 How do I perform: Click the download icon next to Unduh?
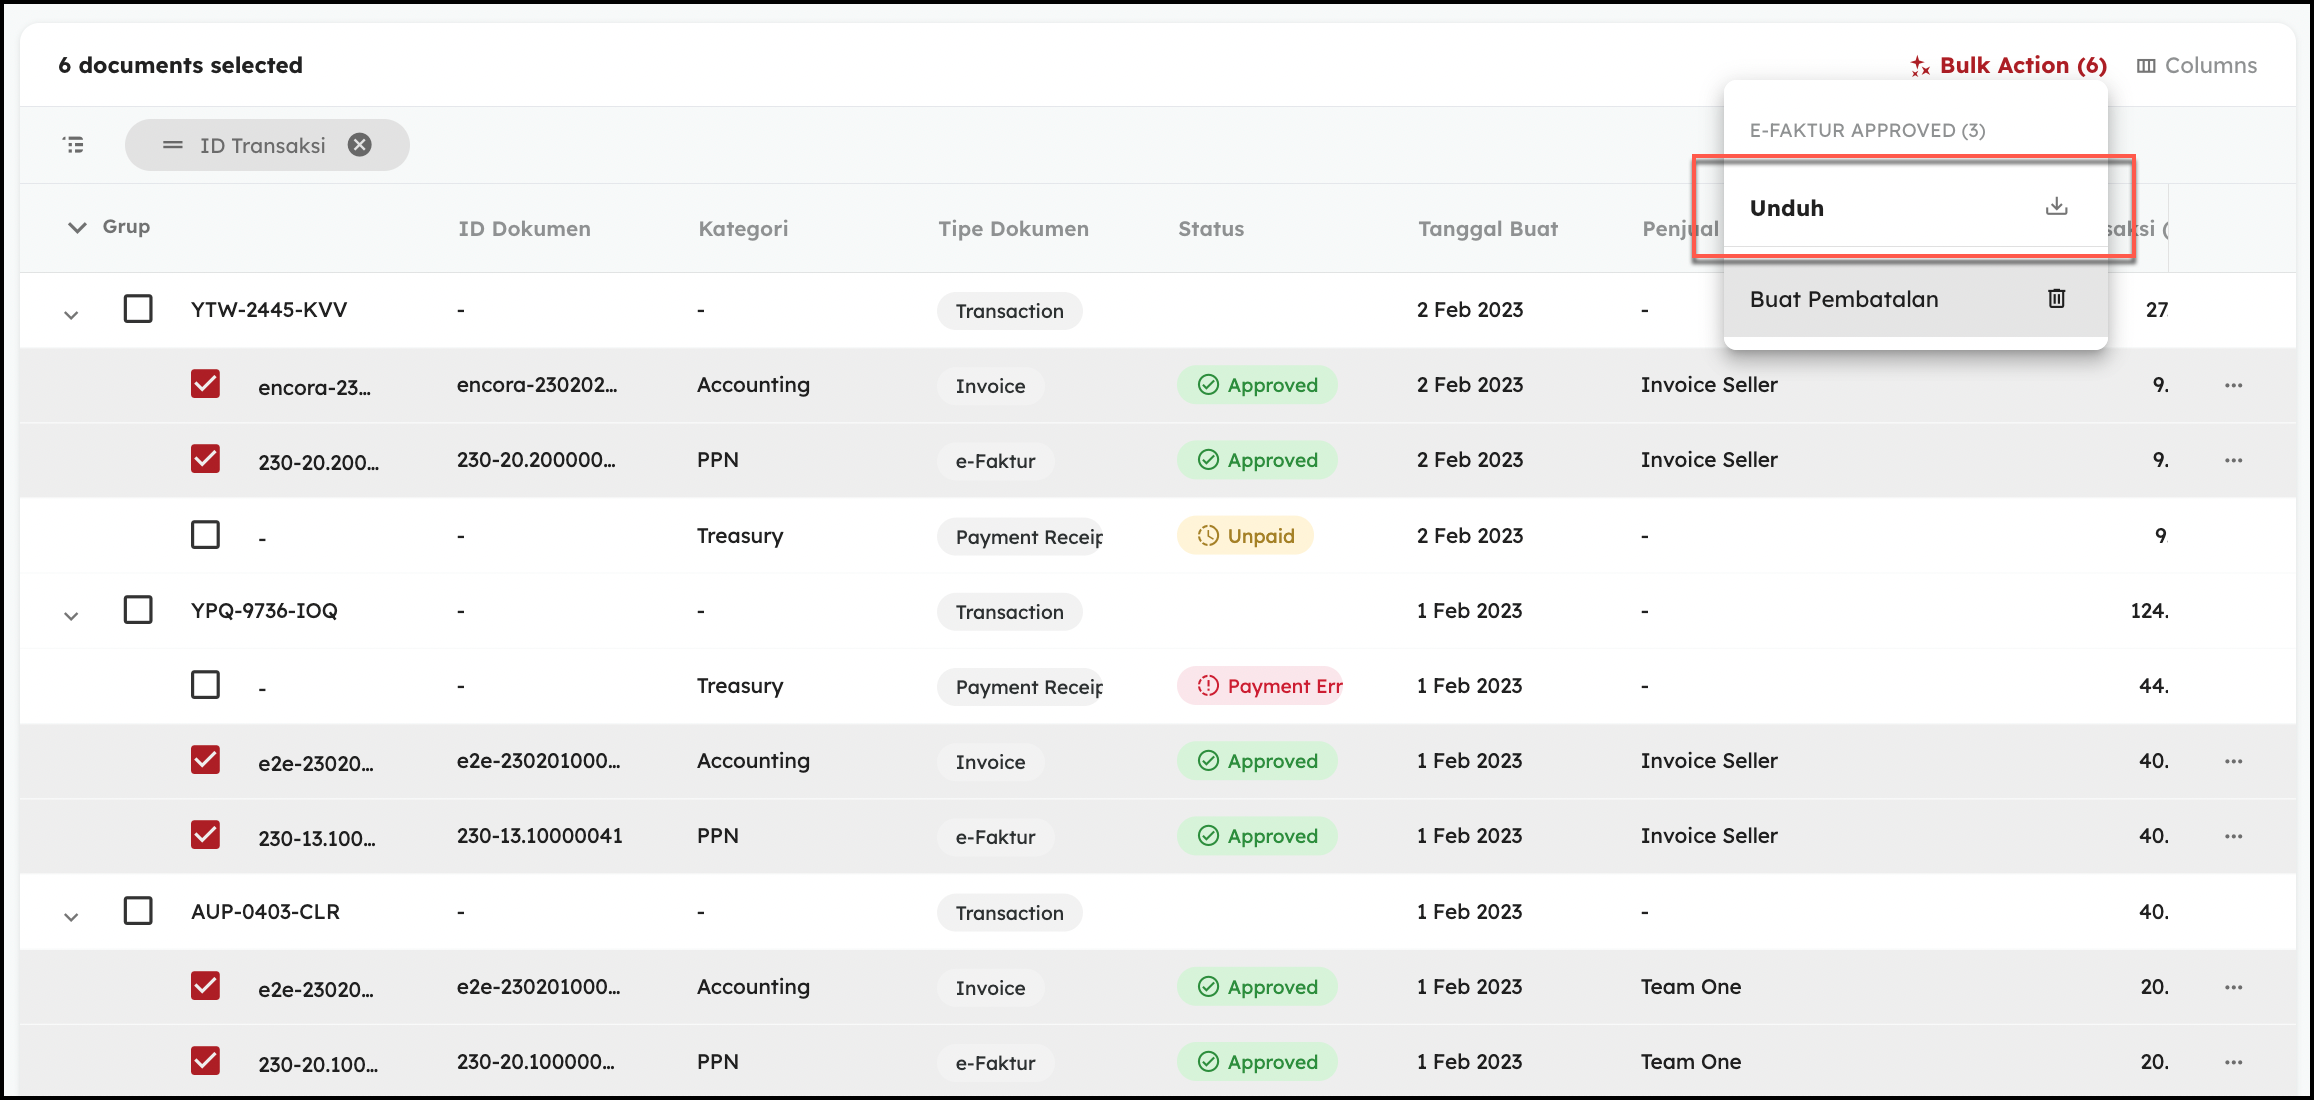pyautogui.click(x=2056, y=207)
